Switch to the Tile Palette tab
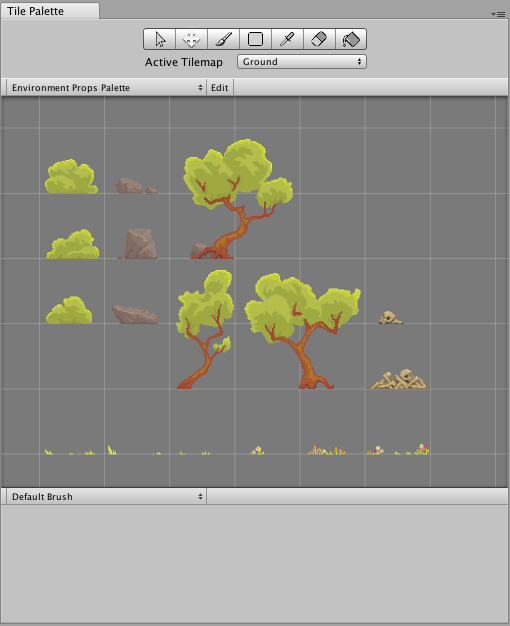Viewport: 510px width, 626px height. click(x=50, y=11)
